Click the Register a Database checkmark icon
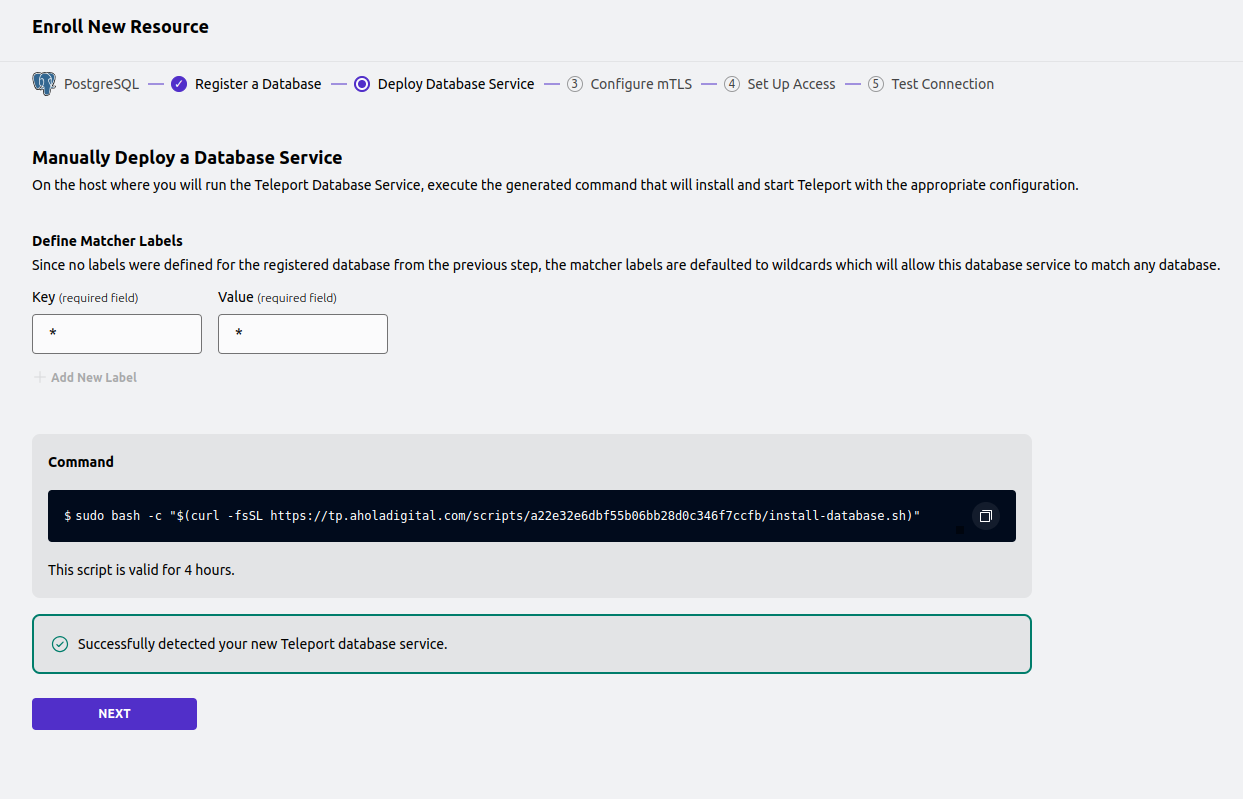 pyautogui.click(x=179, y=84)
